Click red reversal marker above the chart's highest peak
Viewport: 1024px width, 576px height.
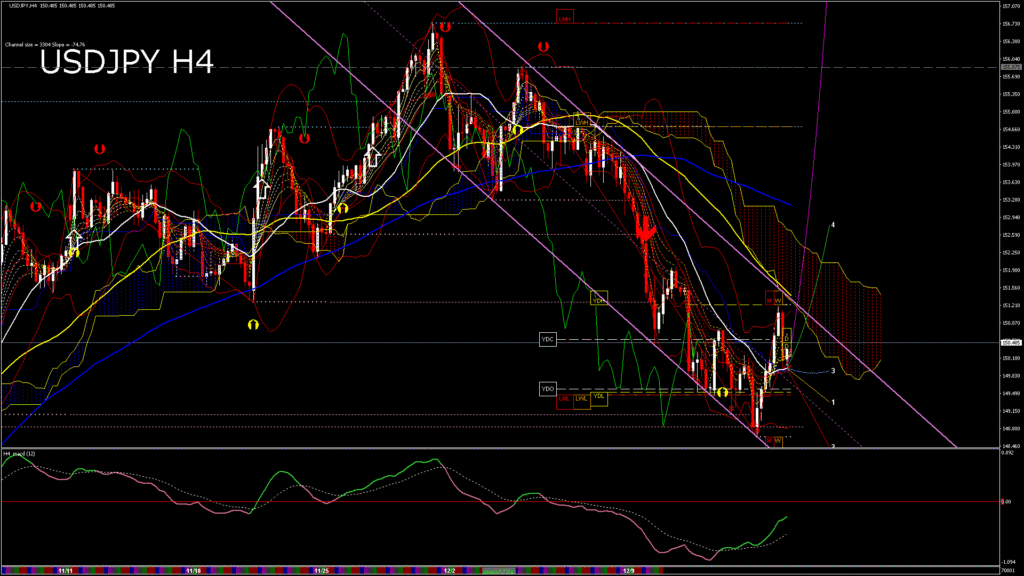(x=444, y=27)
